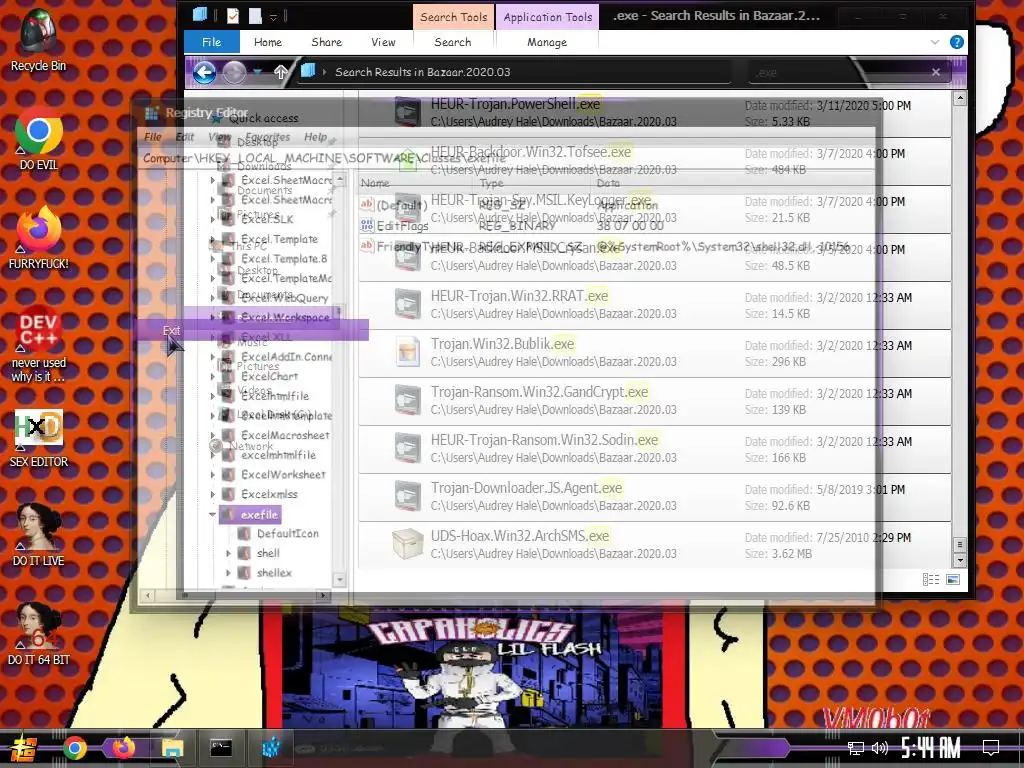Select the exefile registry key
The width and height of the screenshot is (1024, 768).
point(259,515)
